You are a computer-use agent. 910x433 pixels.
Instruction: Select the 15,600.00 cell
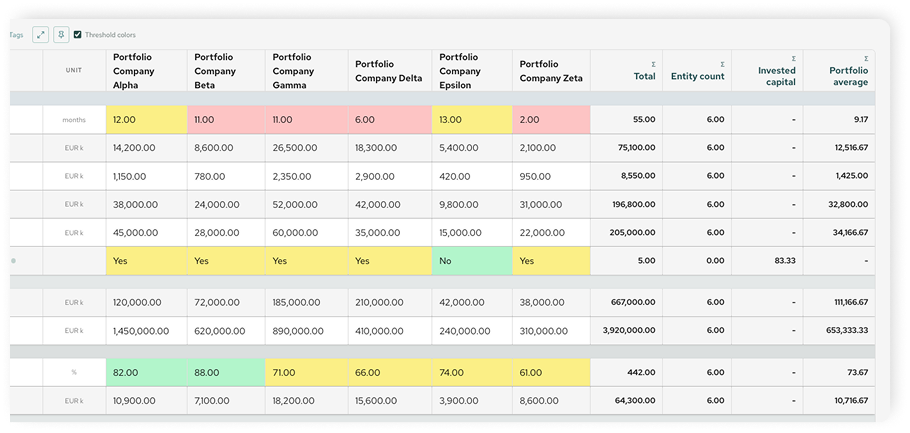390,400
